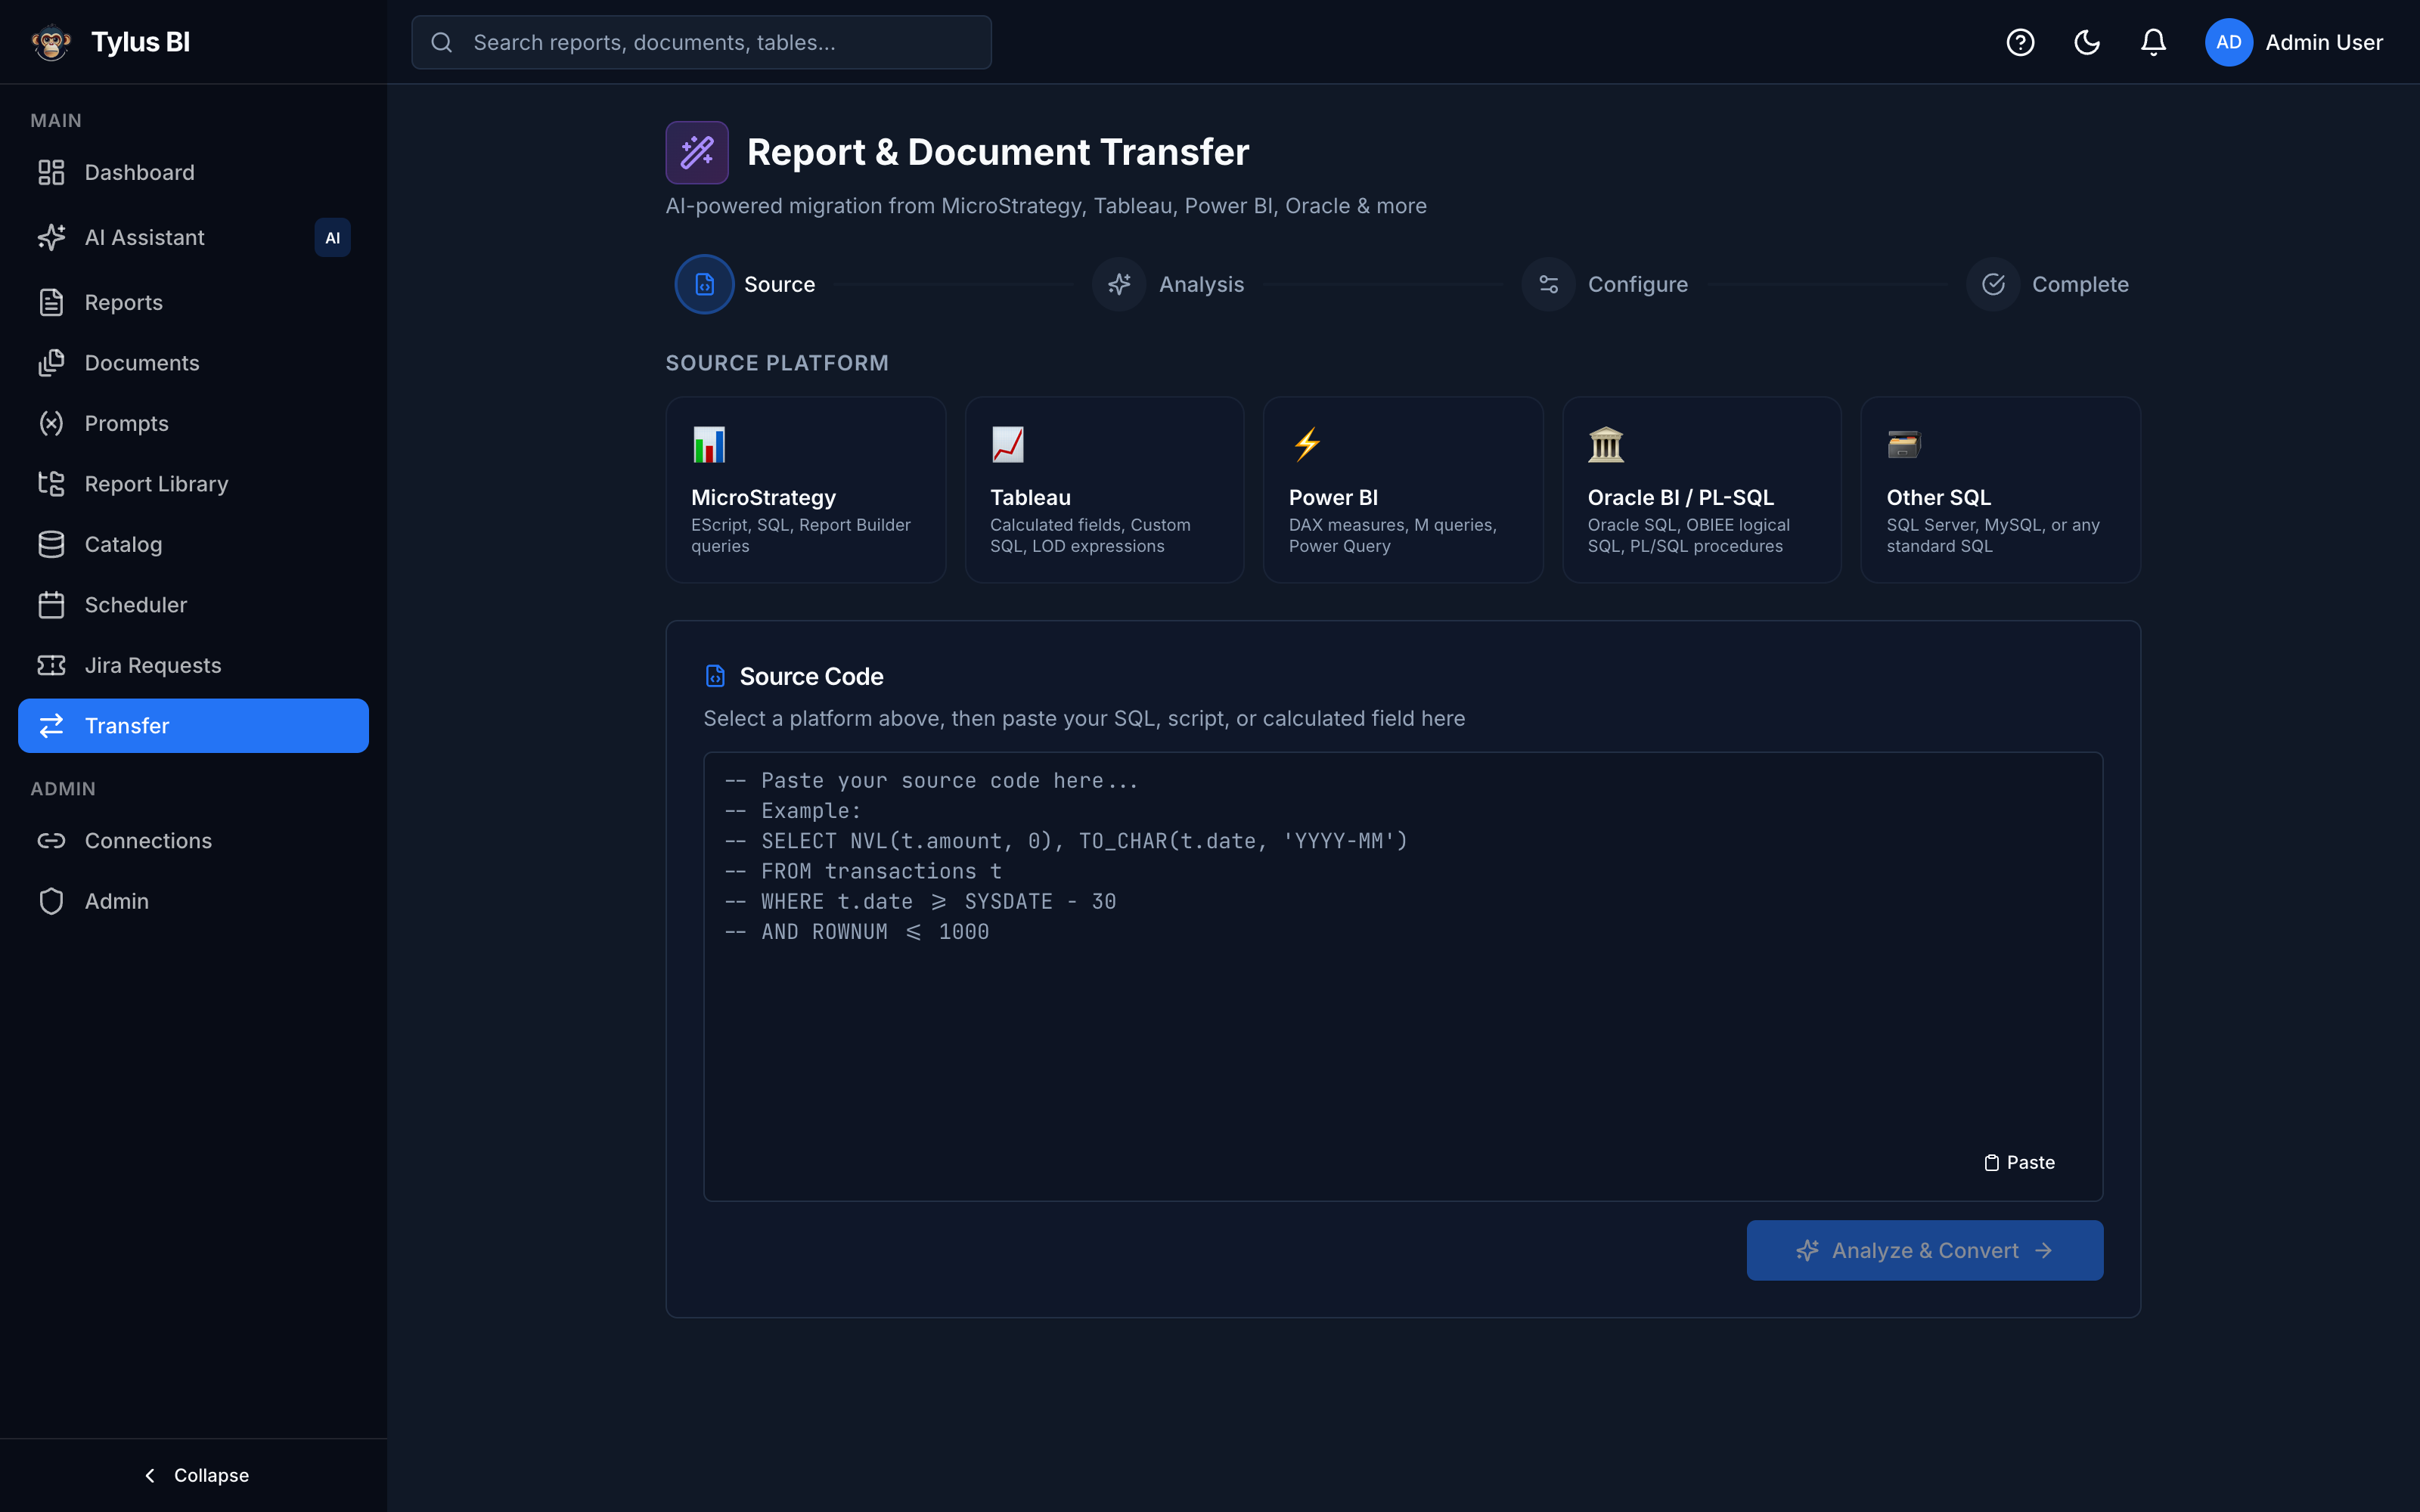The width and height of the screenshot is (2420, 1512).
Task: Open the help question mark icon
Action: pos(2020,42)
